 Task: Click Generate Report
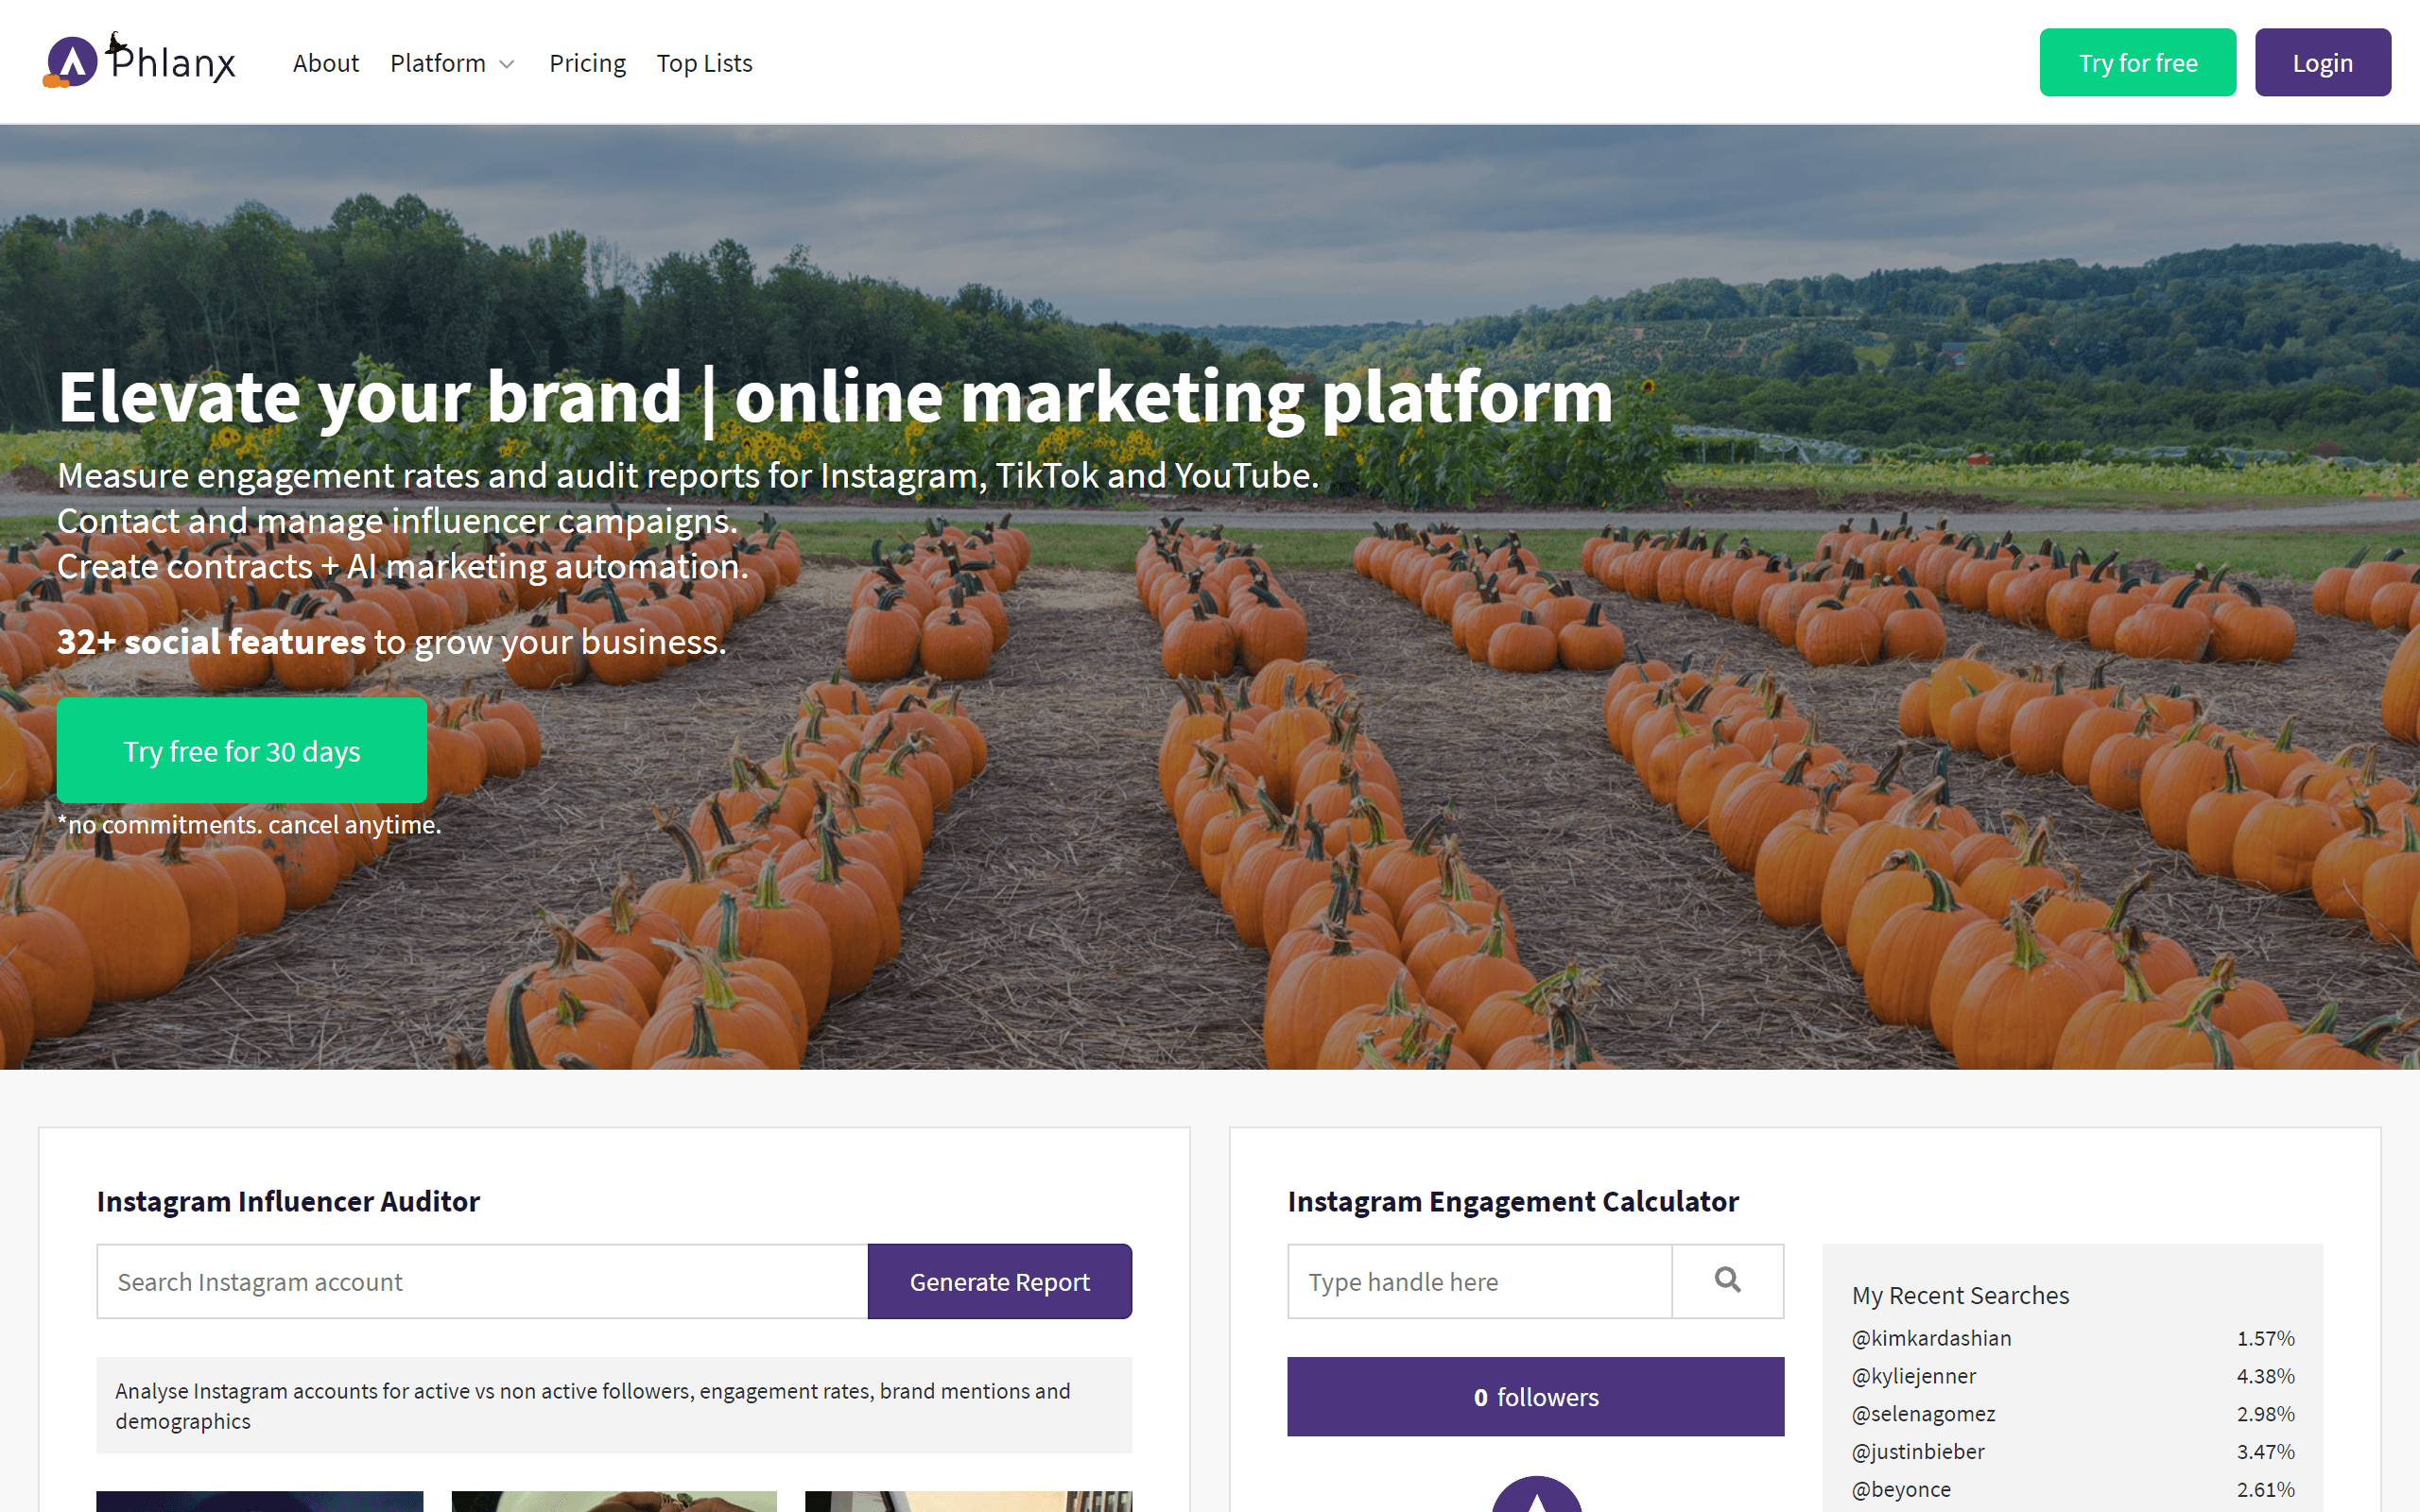(999, 1281)
